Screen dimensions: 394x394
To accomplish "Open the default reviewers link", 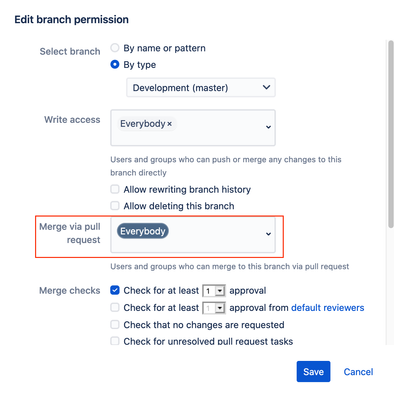I will pos(328,308).
